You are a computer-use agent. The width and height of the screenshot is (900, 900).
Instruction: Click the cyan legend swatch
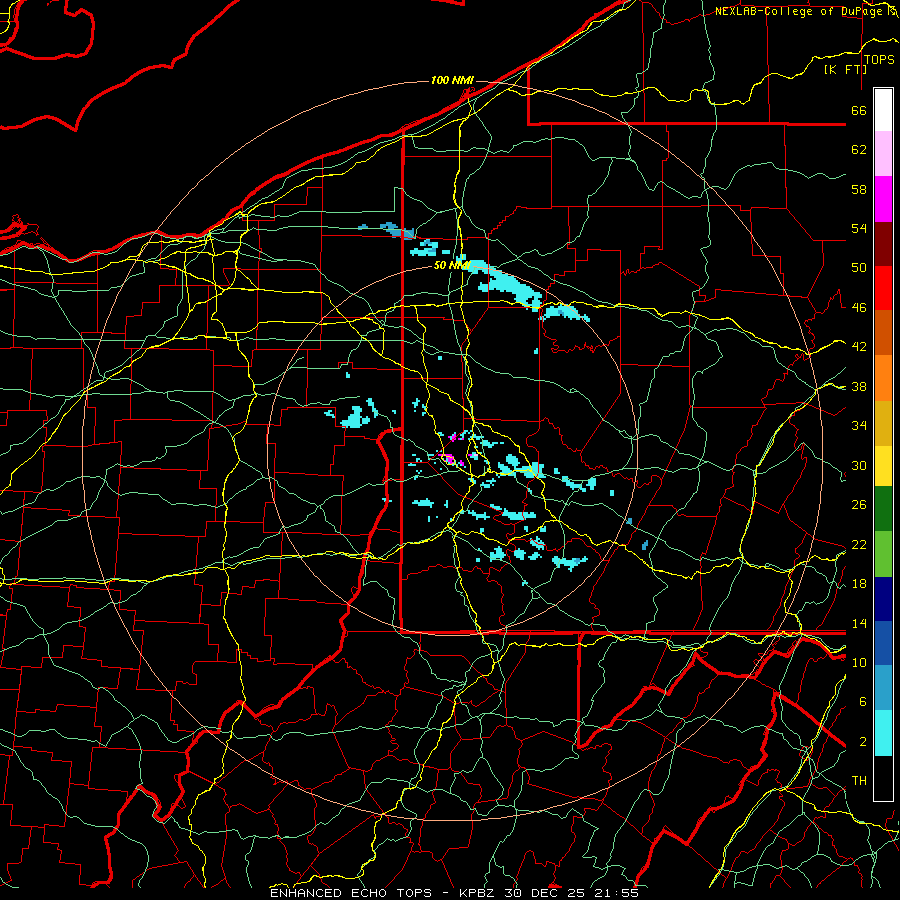(883, 733)
